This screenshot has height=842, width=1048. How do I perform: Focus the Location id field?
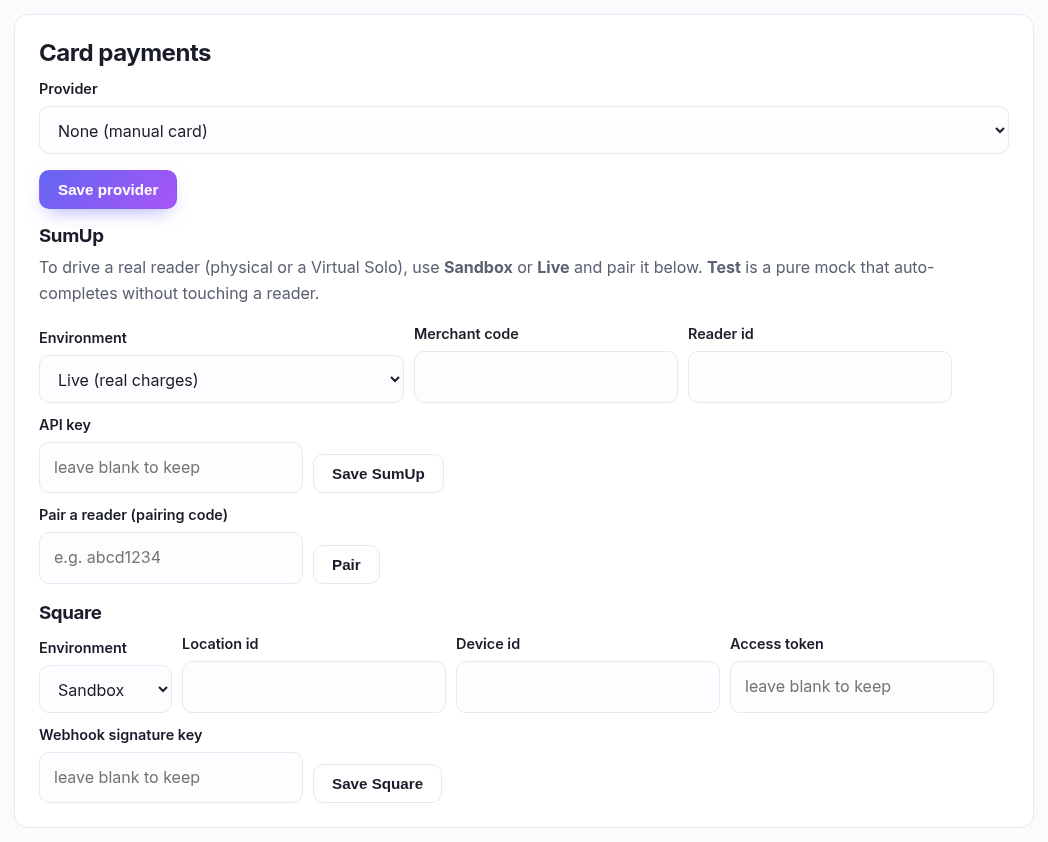(x=313, y=687)
